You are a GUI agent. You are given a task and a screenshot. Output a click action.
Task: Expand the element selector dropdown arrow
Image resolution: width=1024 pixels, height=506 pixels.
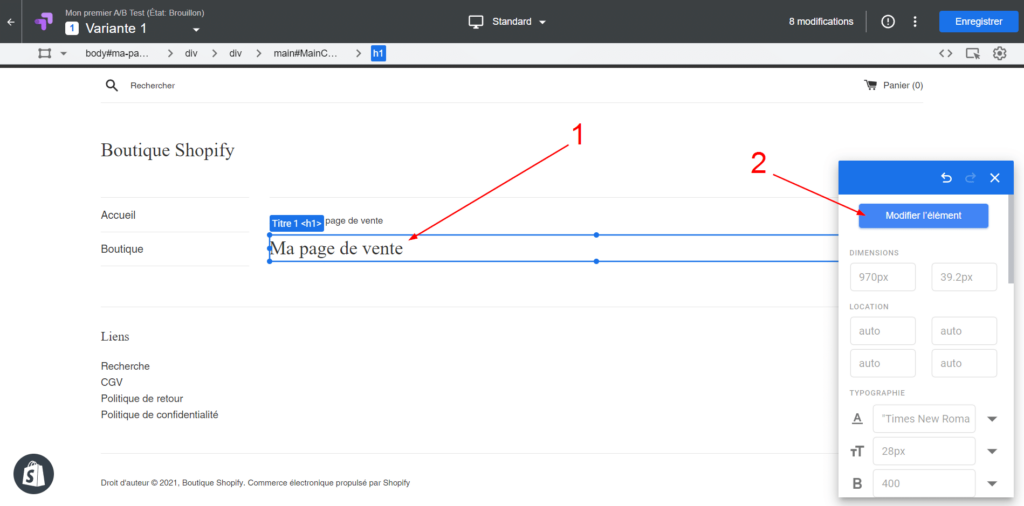[63, 54]
